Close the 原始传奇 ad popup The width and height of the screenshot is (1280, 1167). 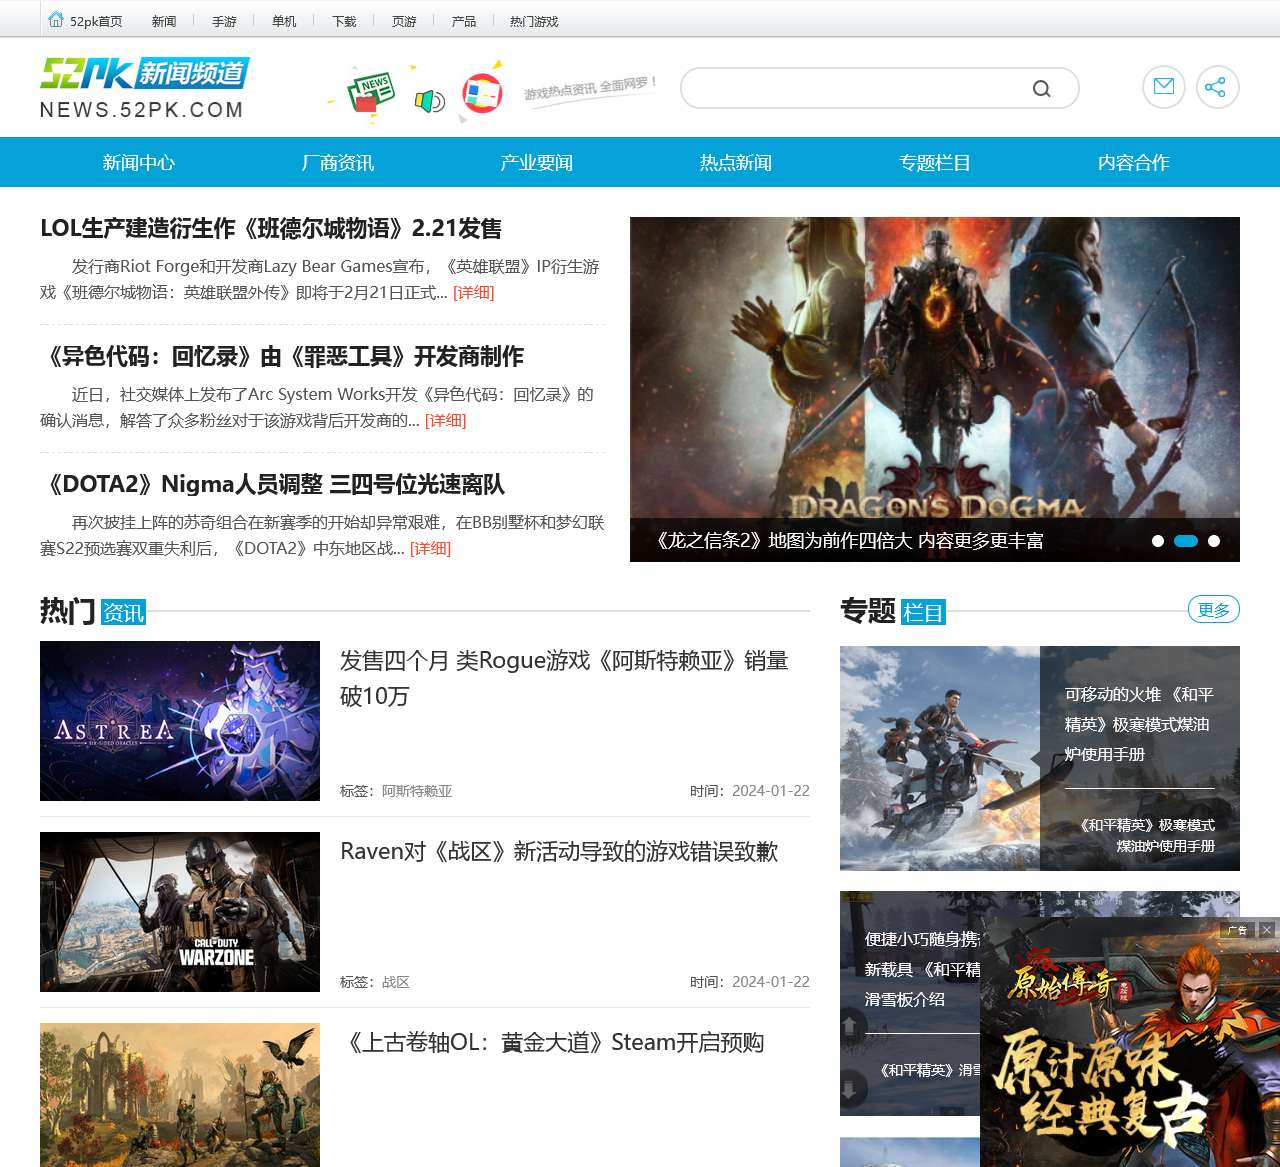click(x=1267, y=929)
